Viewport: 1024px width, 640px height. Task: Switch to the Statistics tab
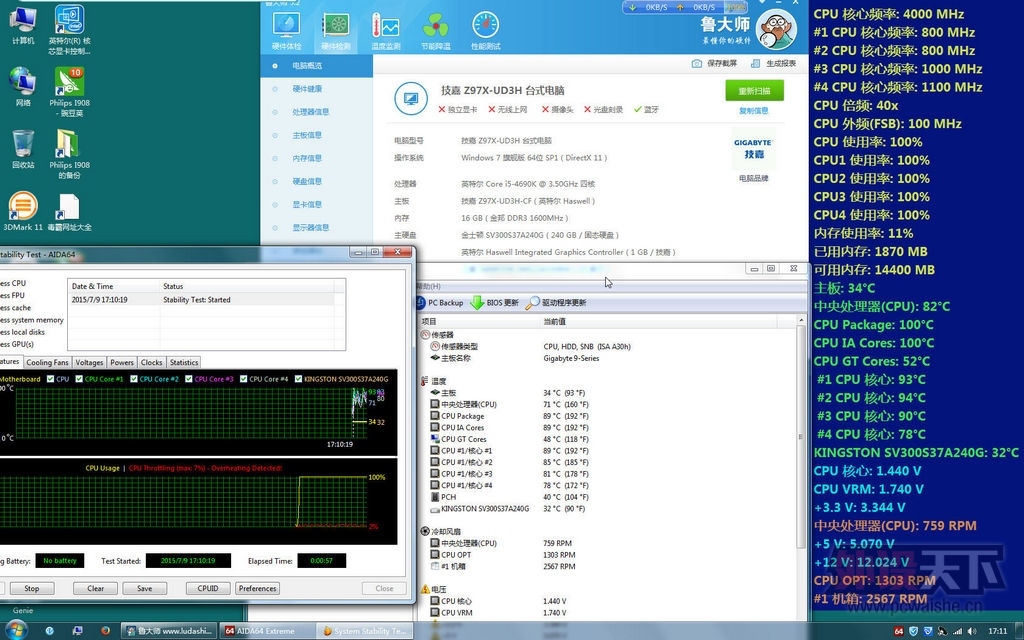[x=184, y=362]
